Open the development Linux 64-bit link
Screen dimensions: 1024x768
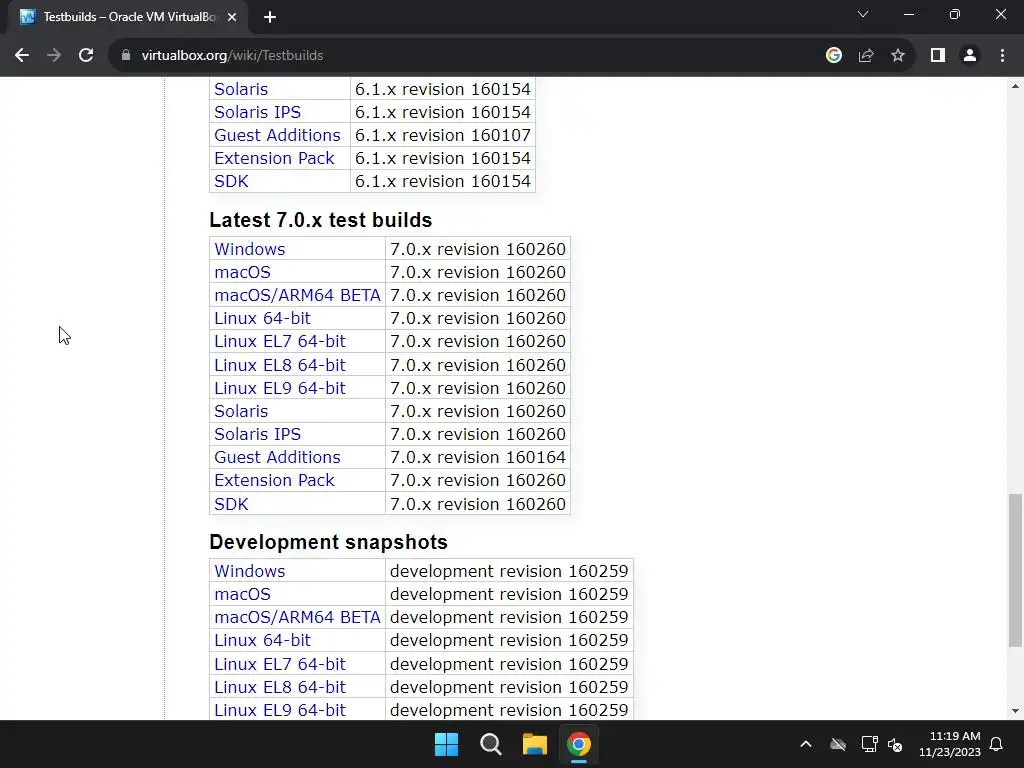263,640
